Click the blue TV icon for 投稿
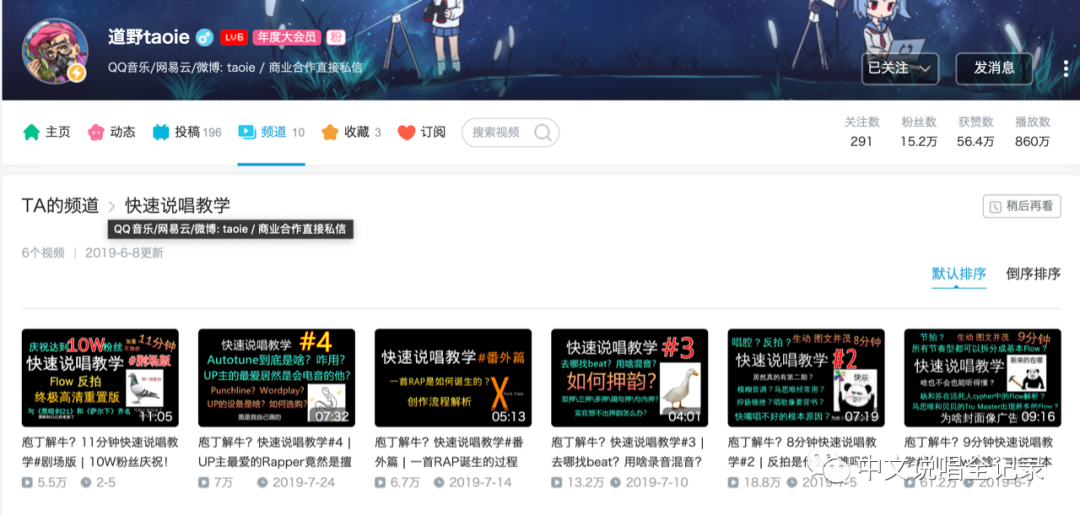This screenshot has width=1080, height=516. click(160, 132)
